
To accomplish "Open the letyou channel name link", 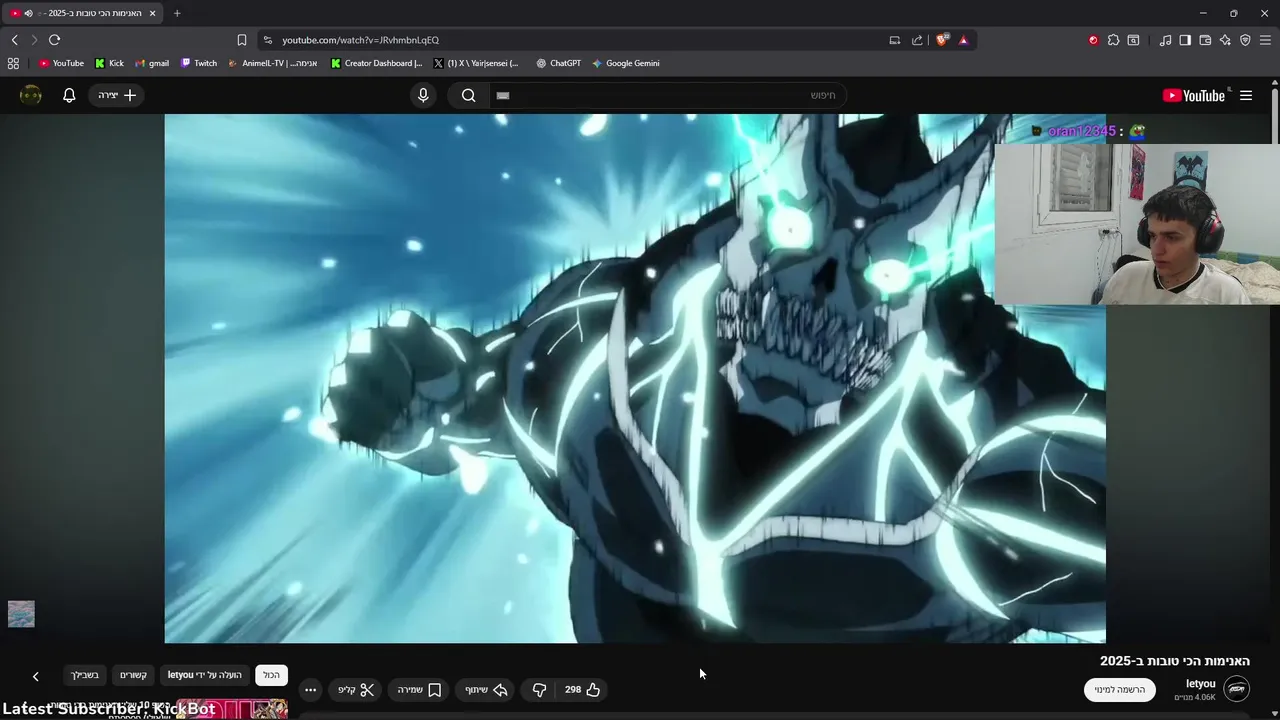I will point(1200,684).
